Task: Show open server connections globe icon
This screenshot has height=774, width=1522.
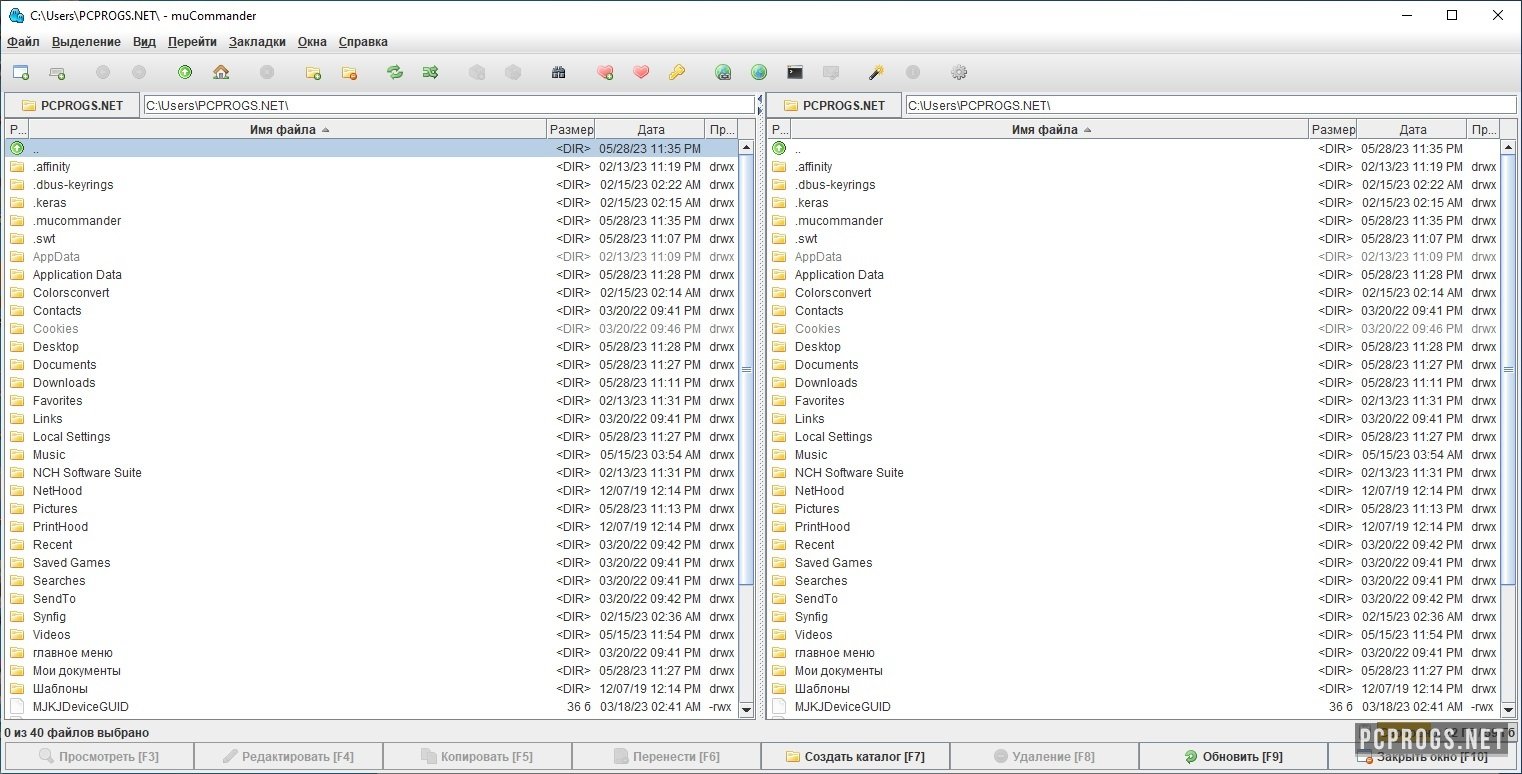Action: (759, 72)
